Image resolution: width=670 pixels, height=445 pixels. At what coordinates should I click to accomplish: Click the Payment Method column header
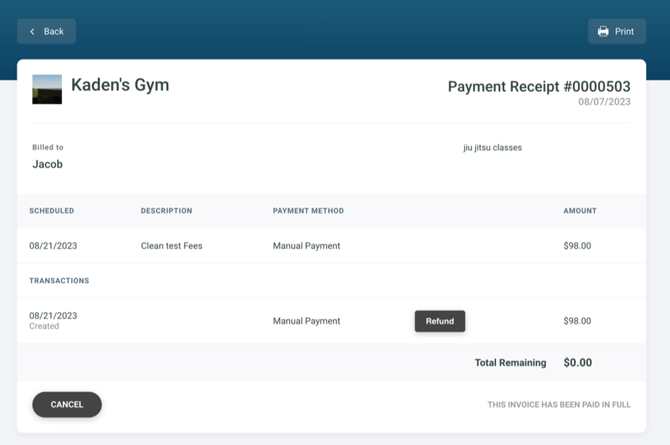pyautogui.click(x=308, y=211)
